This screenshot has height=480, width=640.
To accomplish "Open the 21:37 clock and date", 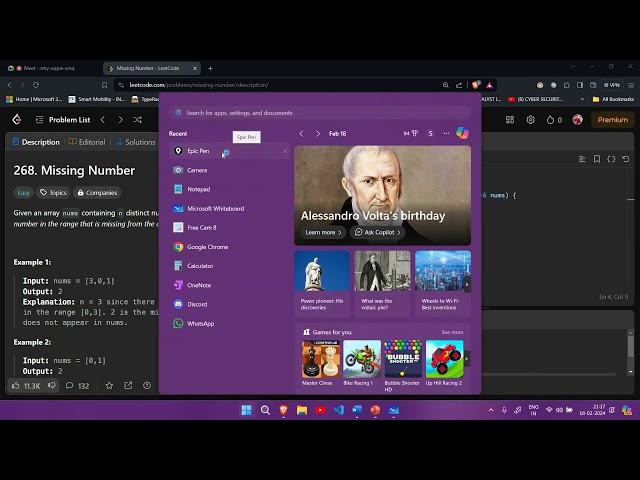I will click(x=592, y=410).
